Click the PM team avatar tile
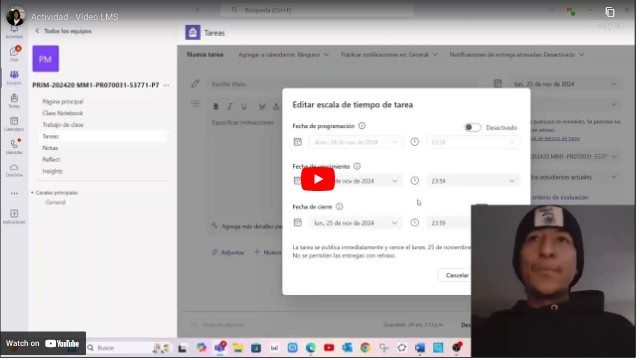This screenshot has width=640, height=360. point(45,59)
